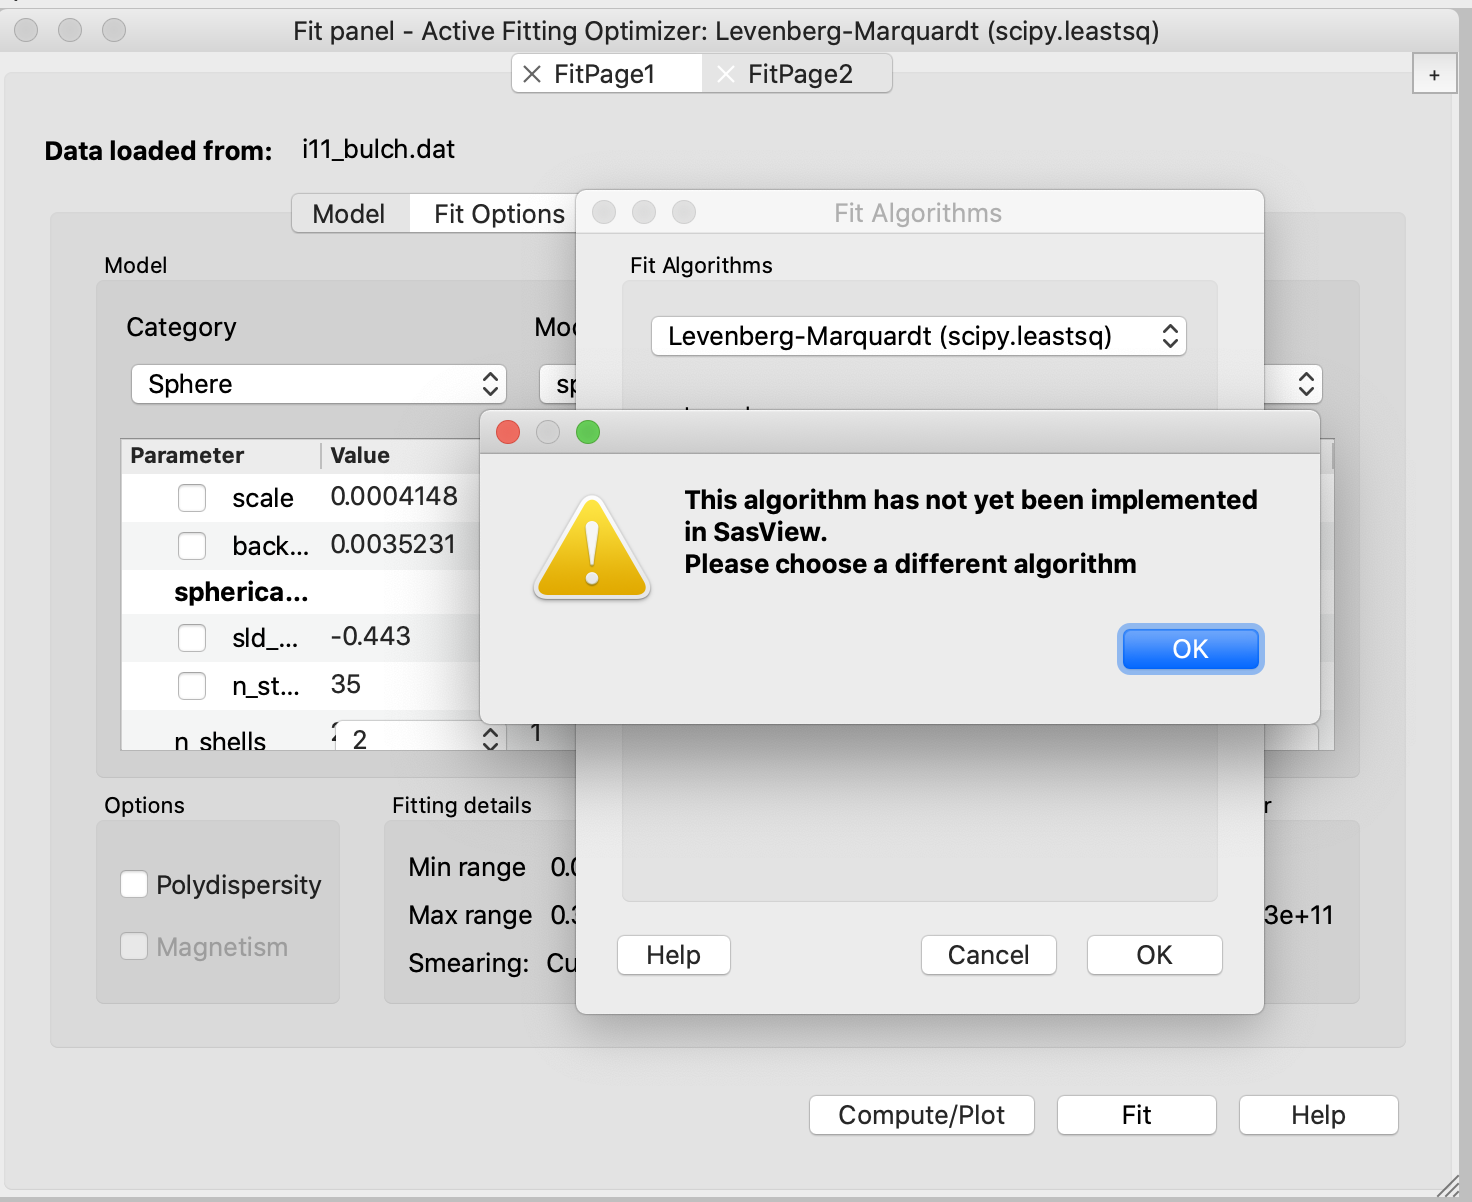1472x1202 pixels.
Task: Check the sld_ parameter checkbox
Action: 192,637
